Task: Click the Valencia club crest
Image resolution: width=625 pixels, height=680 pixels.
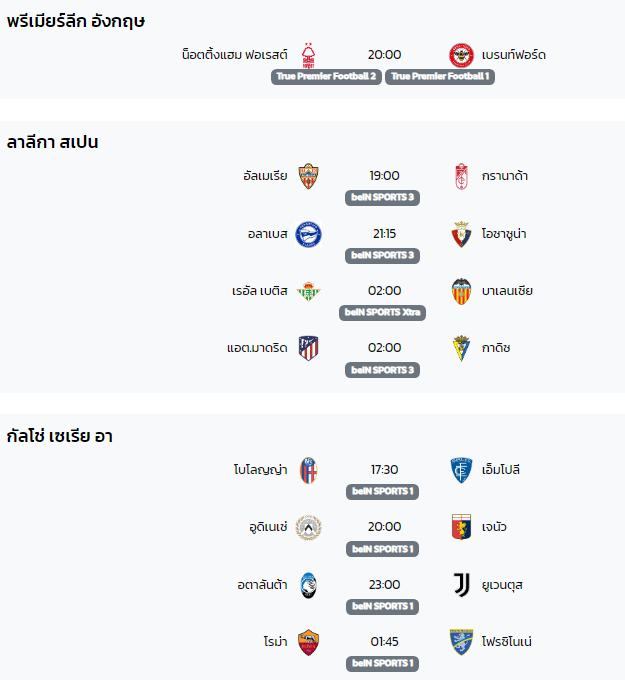Action: [x=461, y=291]
